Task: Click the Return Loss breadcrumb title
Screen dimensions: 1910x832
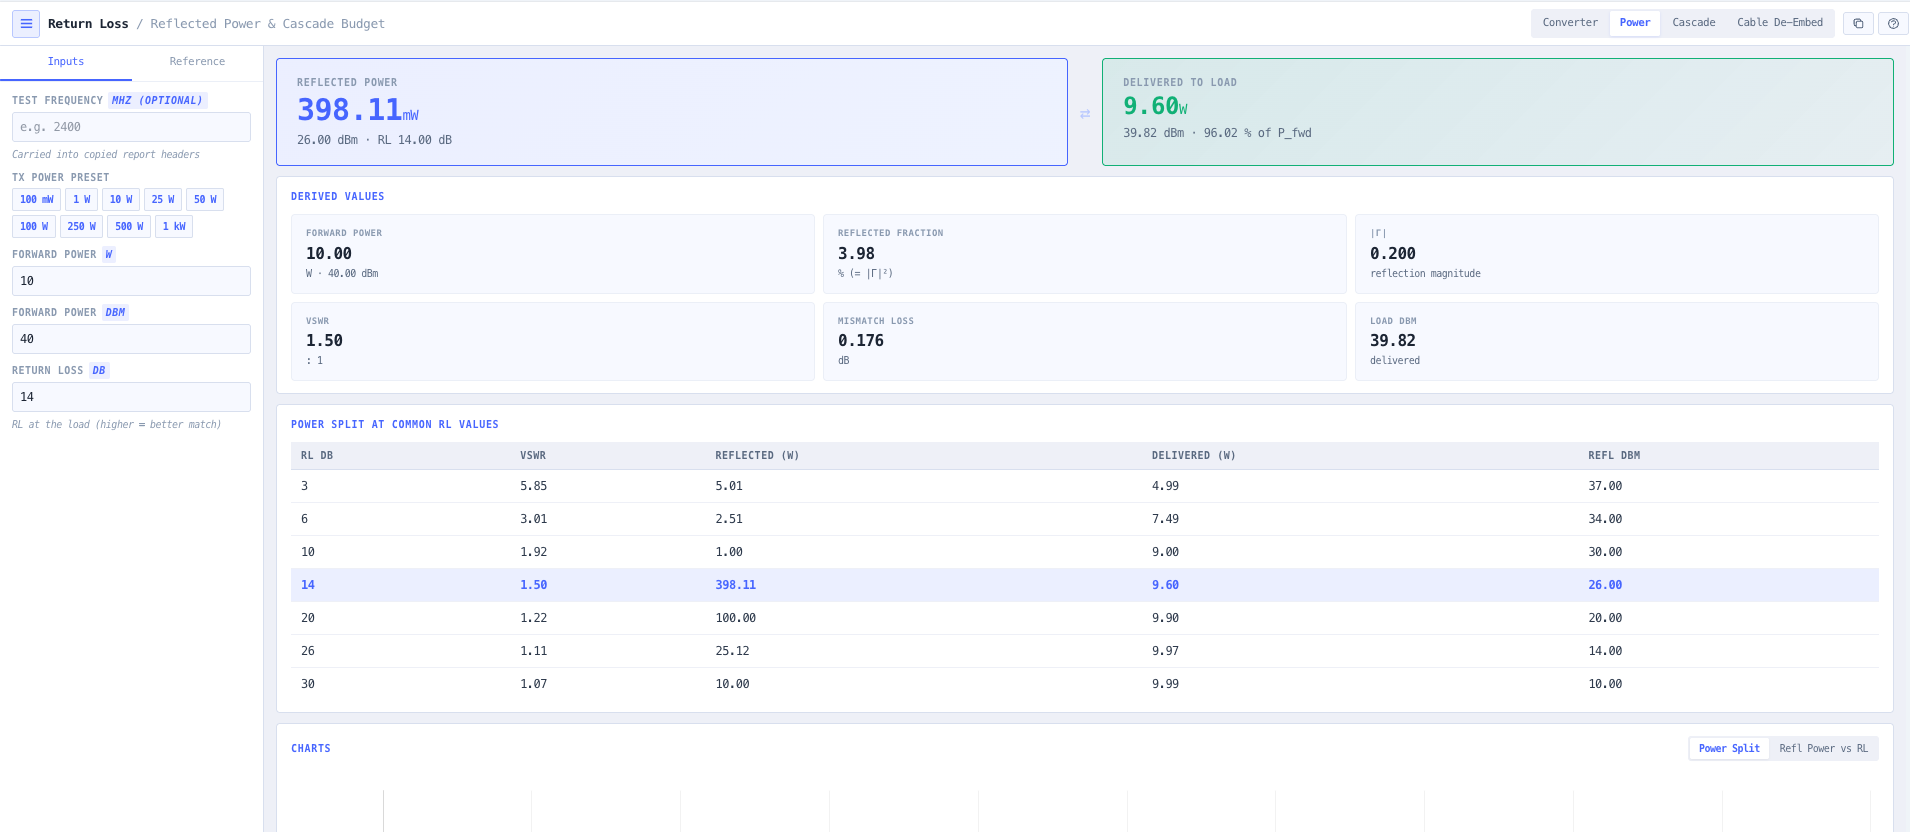Action: pyautogui.click(x=88, y=24)
